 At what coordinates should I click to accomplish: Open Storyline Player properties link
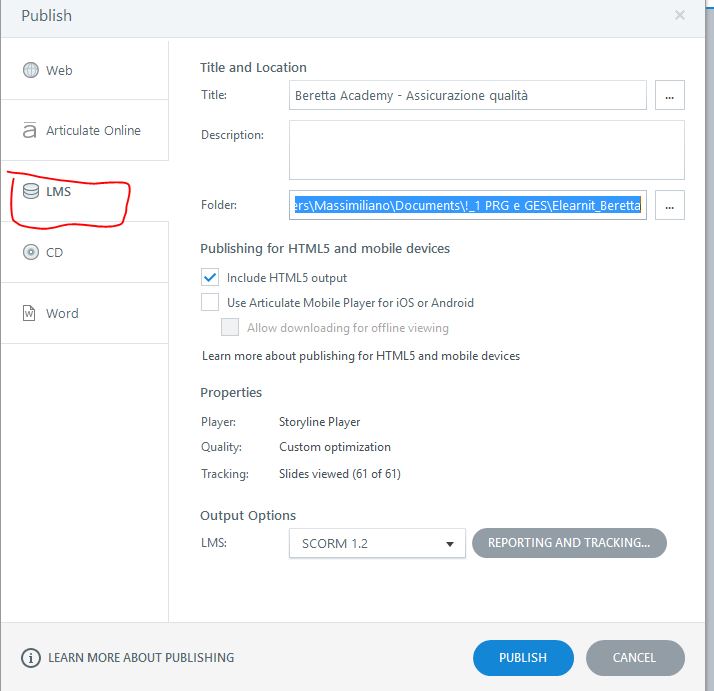[319, 422]
